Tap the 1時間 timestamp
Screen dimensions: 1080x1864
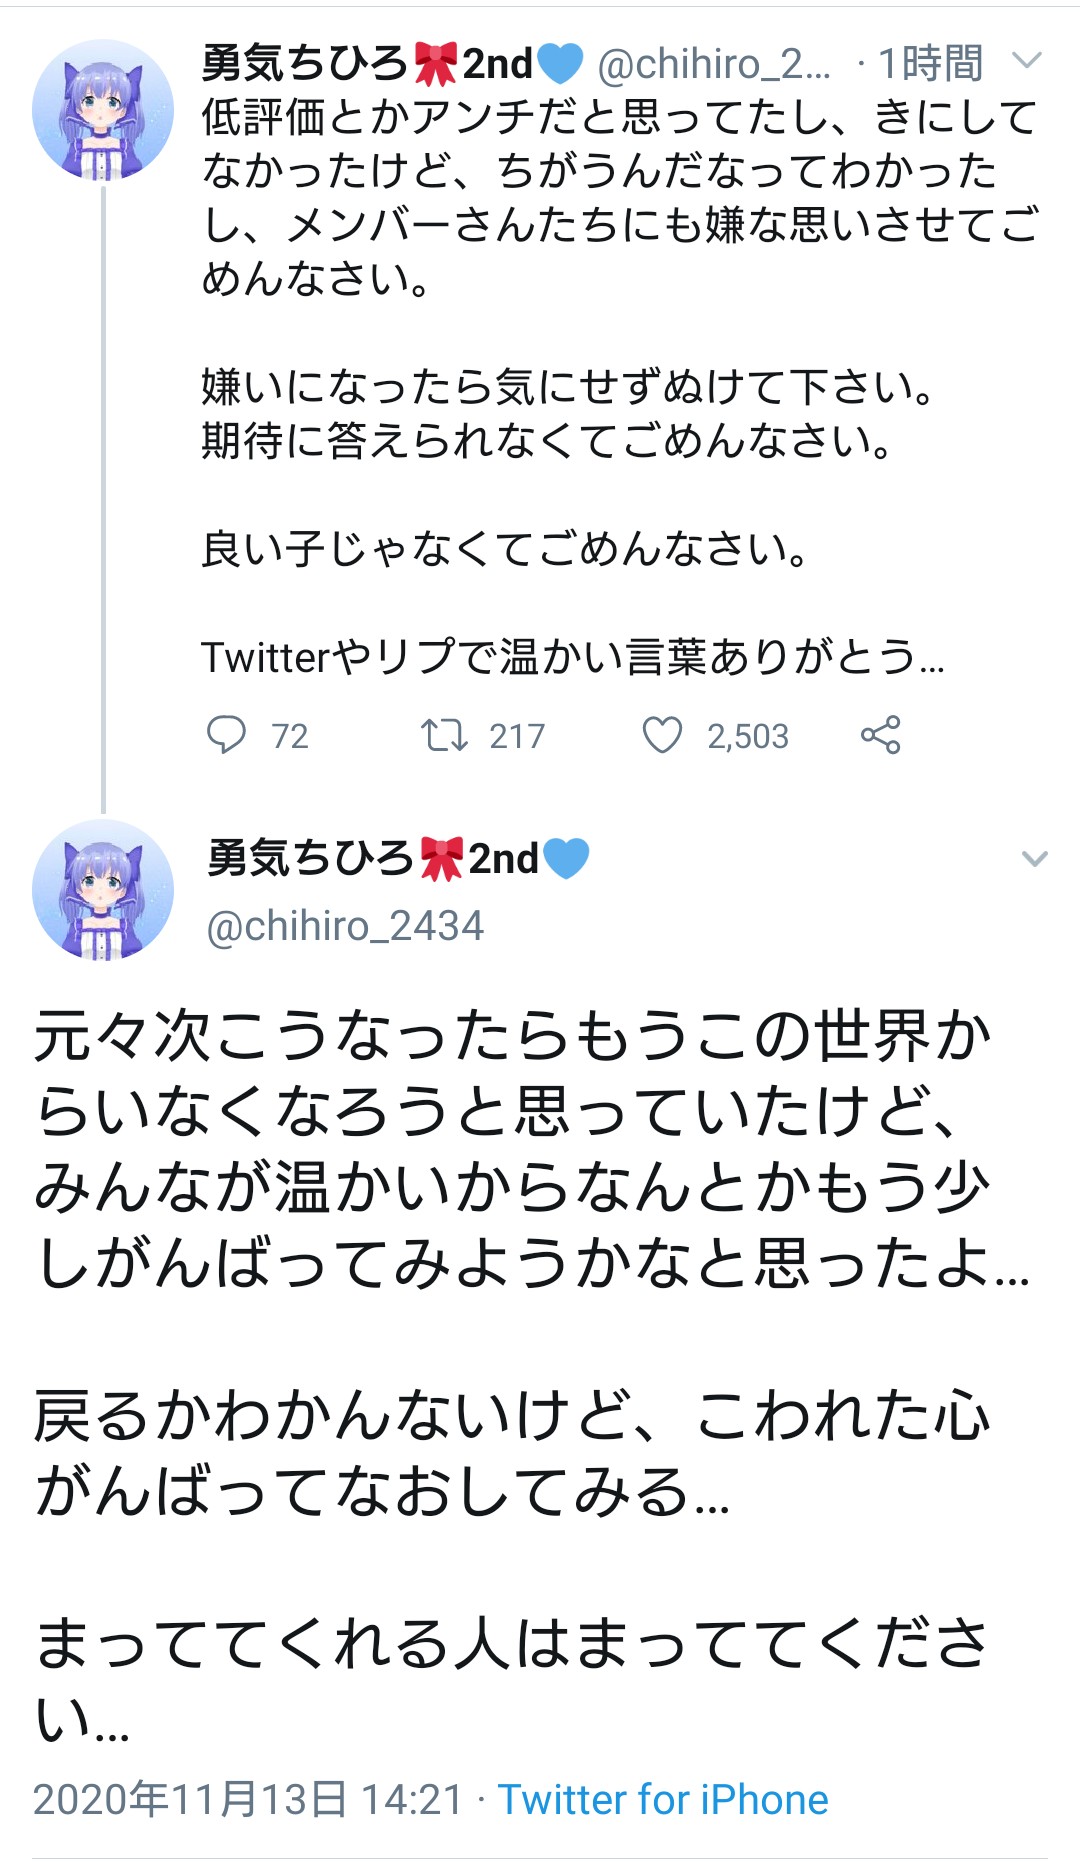(x=930, y=64)
